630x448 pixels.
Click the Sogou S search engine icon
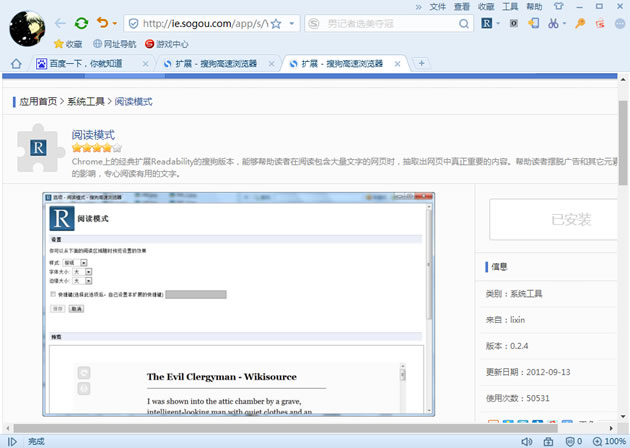coord(314,24)
